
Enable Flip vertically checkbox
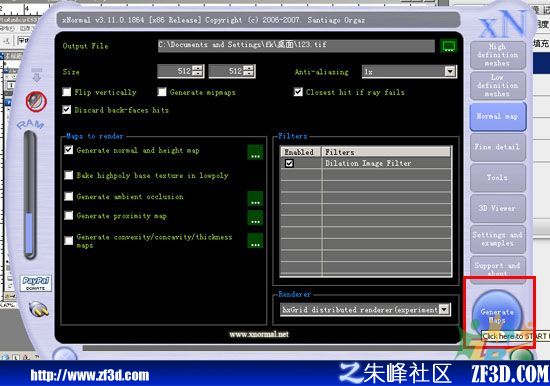pyautogui.click(x=67, y=92)
